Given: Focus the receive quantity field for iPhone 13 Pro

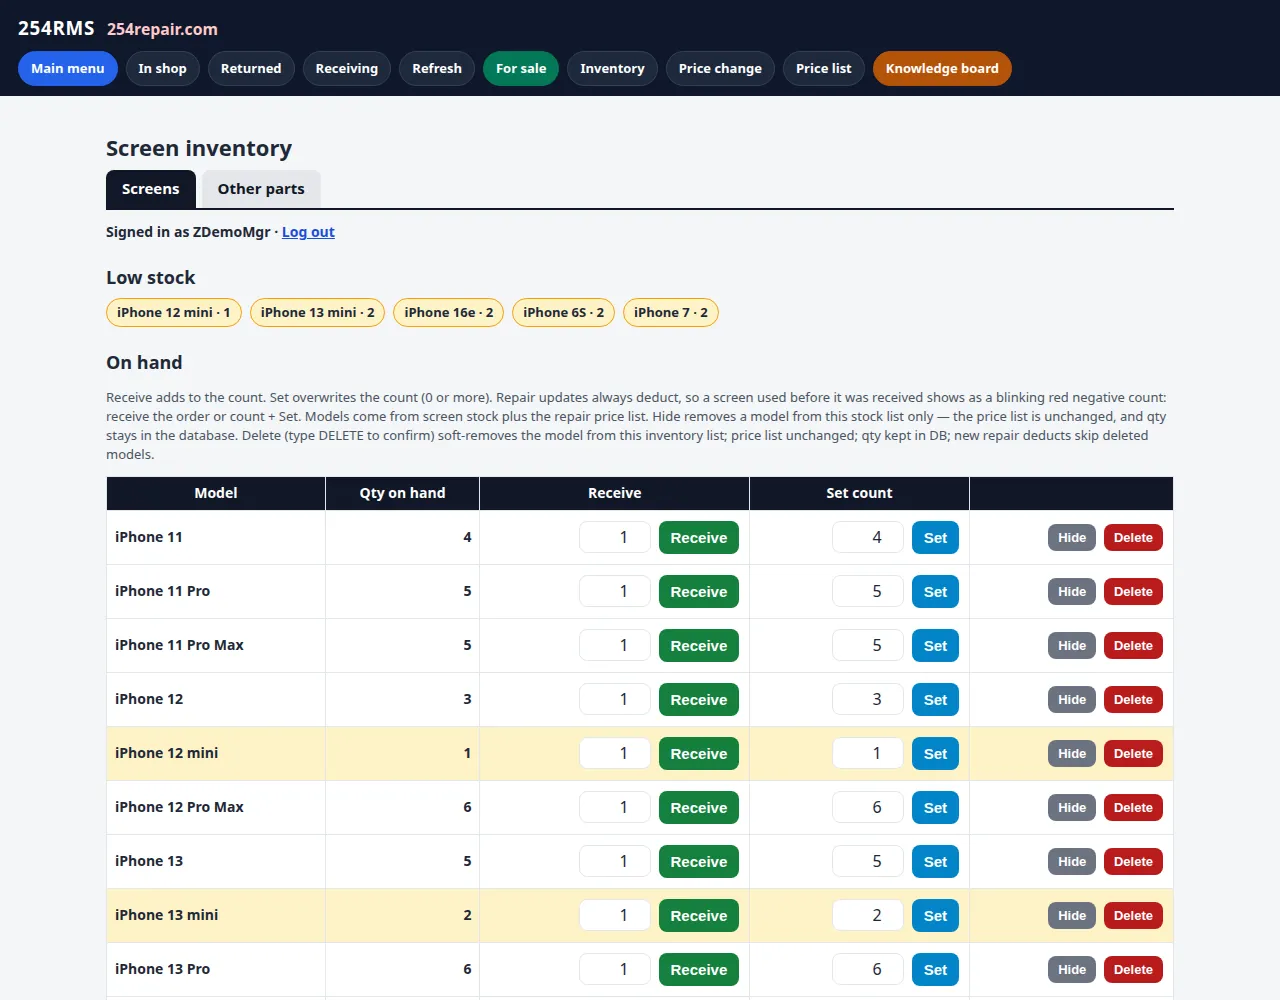Looking at the screenshot, I should [x=615, y=970].
